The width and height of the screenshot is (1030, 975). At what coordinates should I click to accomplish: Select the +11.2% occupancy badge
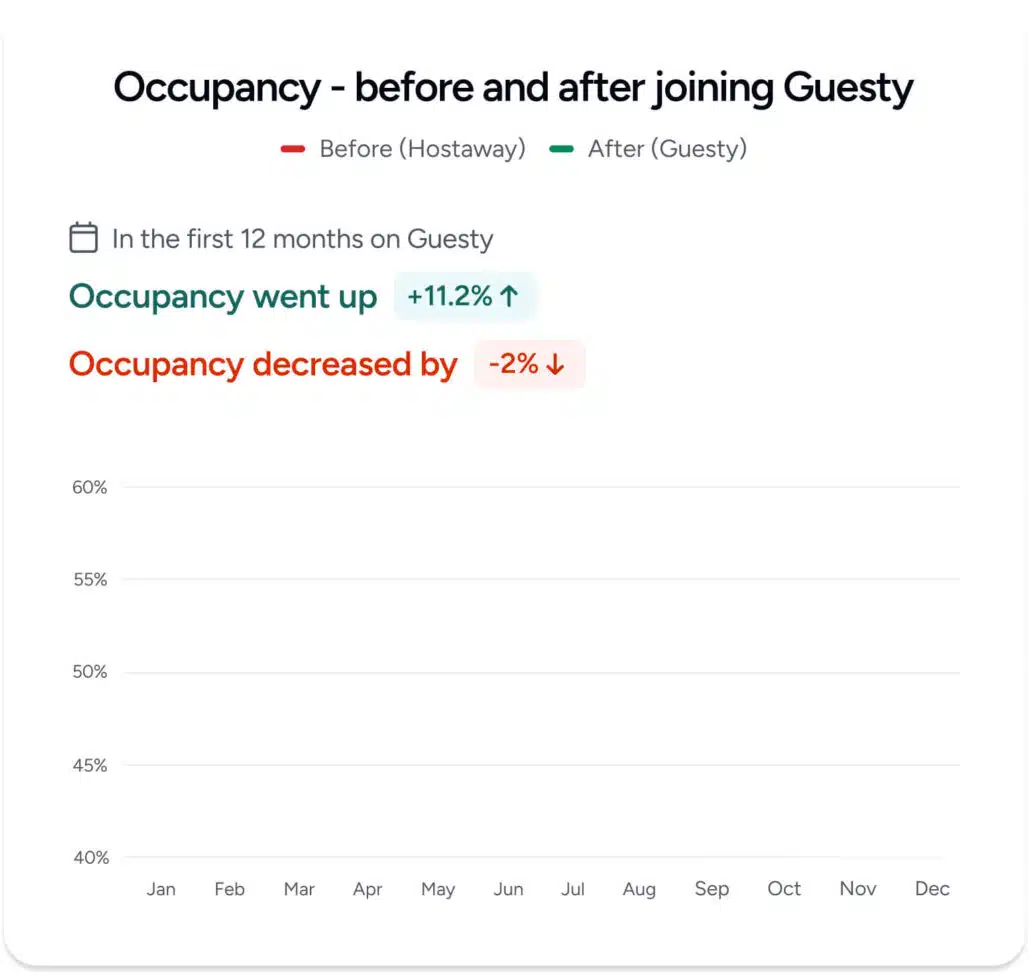click(x=465, y=296)
